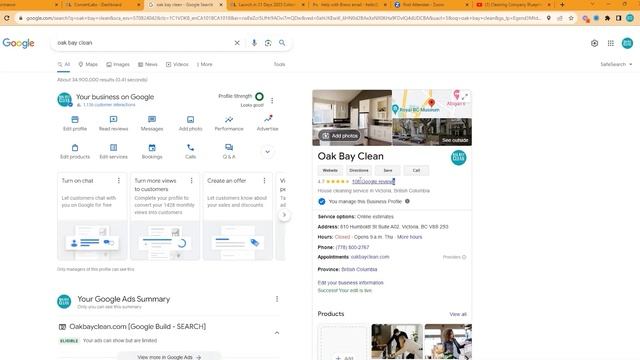Select the All search tab

click(64, 64)
